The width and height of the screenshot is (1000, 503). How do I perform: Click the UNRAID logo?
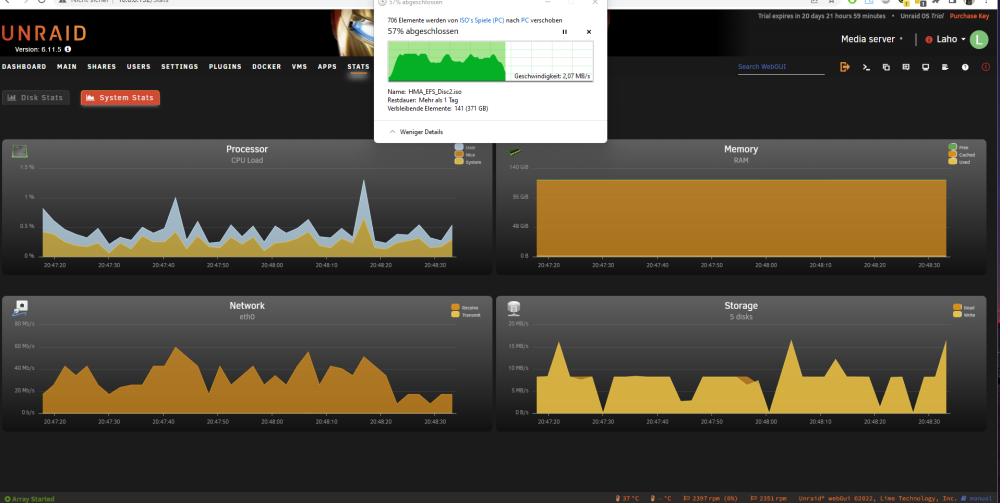(44, 33)
